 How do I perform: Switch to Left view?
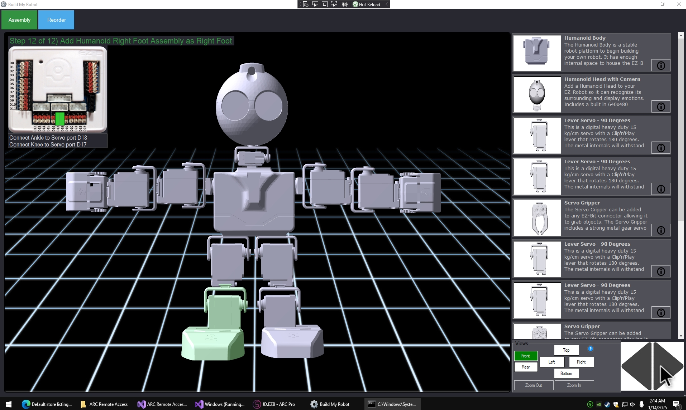click(x=552, y=362)
